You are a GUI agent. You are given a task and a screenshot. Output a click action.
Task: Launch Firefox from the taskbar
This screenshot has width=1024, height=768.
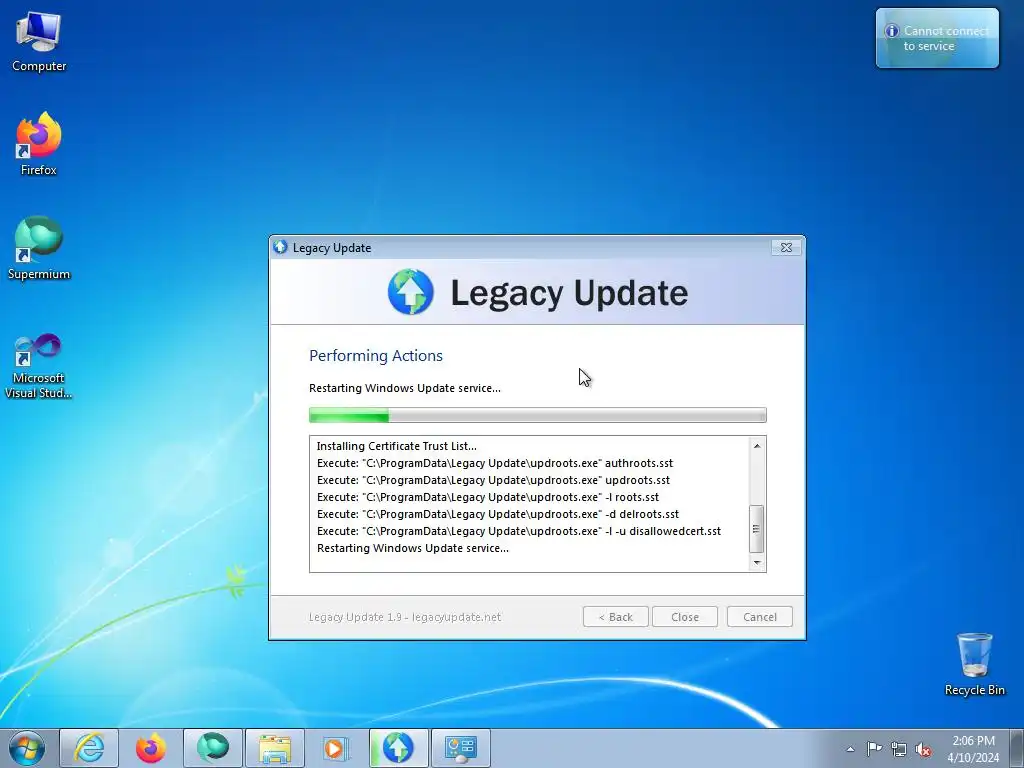(x=151, y=748)
